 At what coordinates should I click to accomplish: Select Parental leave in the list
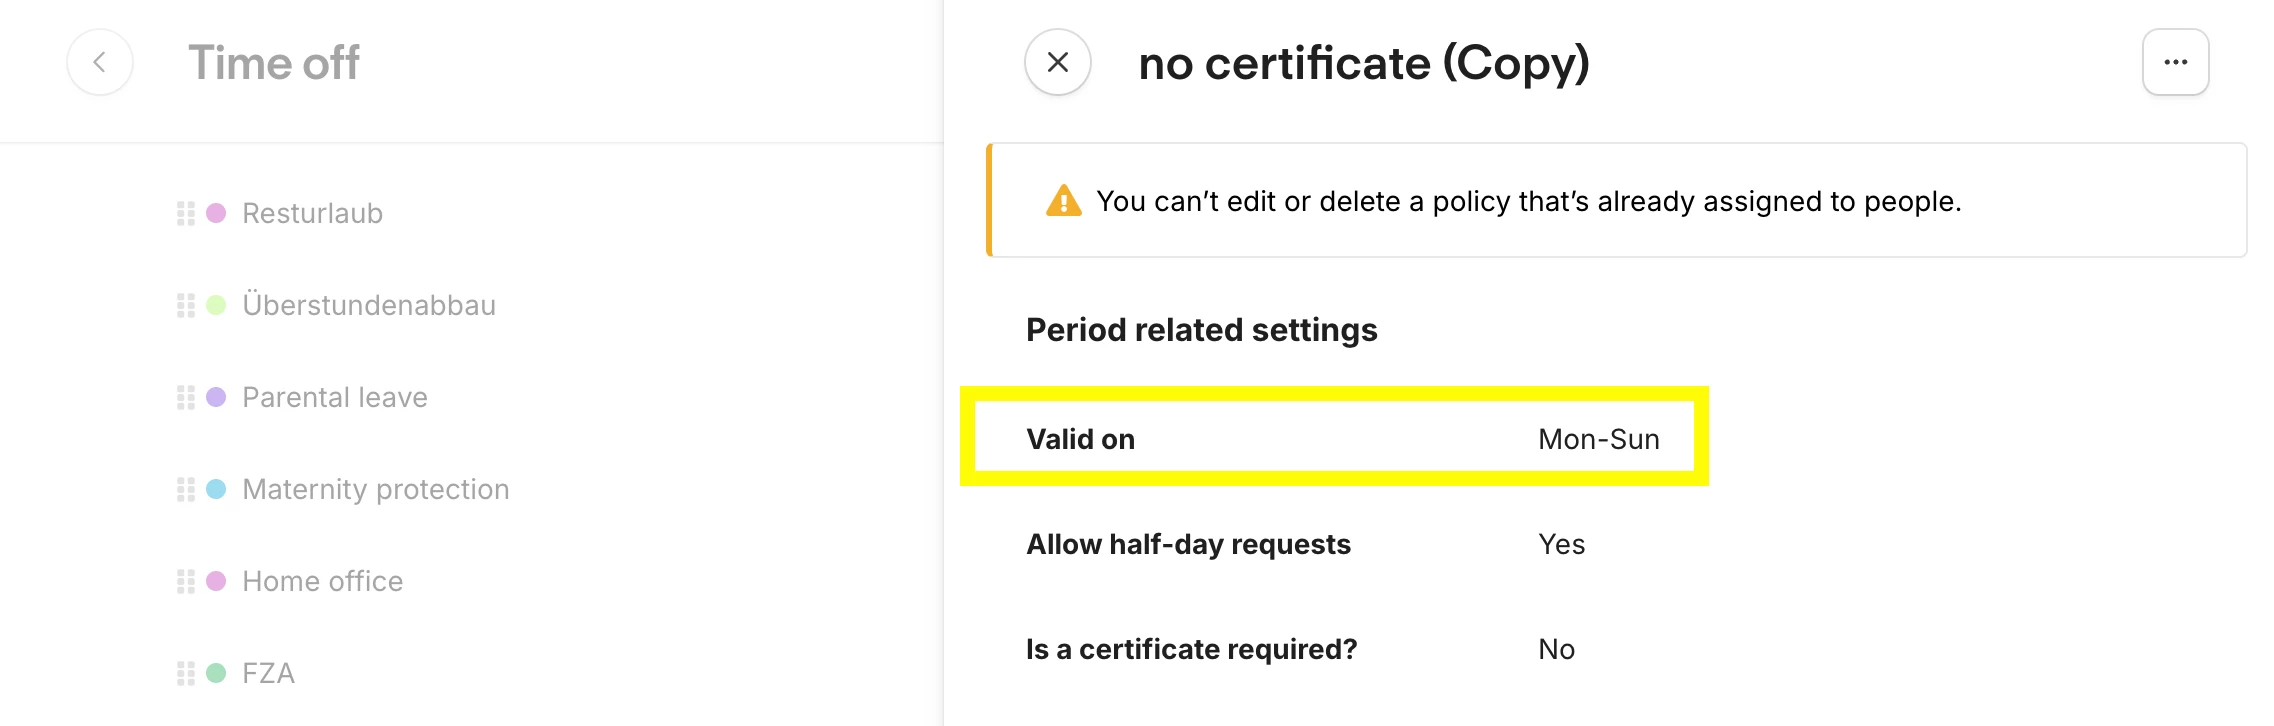[x=334, y=398]
